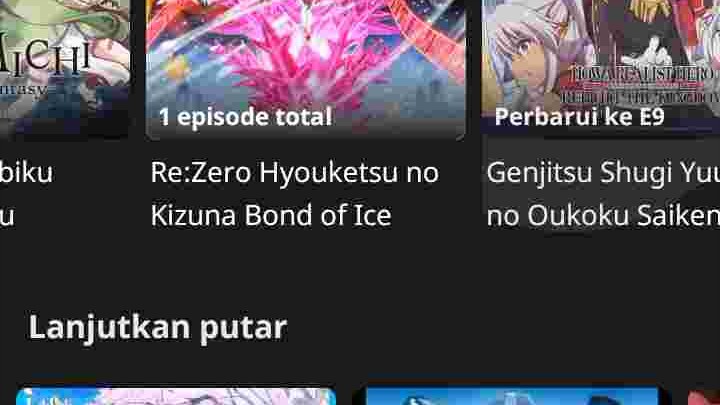The image size is (720, 405).
Task: Click the truncated "biku" anime title
Action: (x=26, y=173)
